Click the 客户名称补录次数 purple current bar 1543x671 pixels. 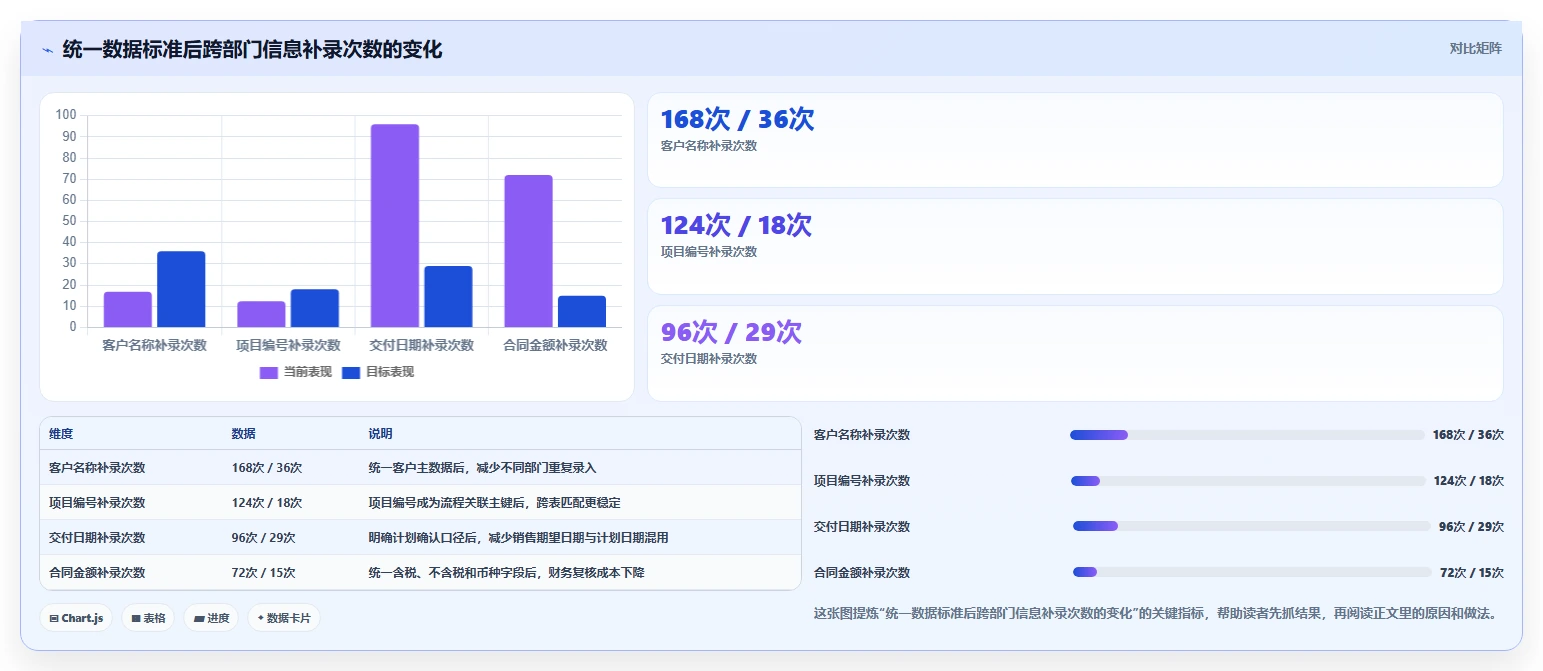click(128, 309)
